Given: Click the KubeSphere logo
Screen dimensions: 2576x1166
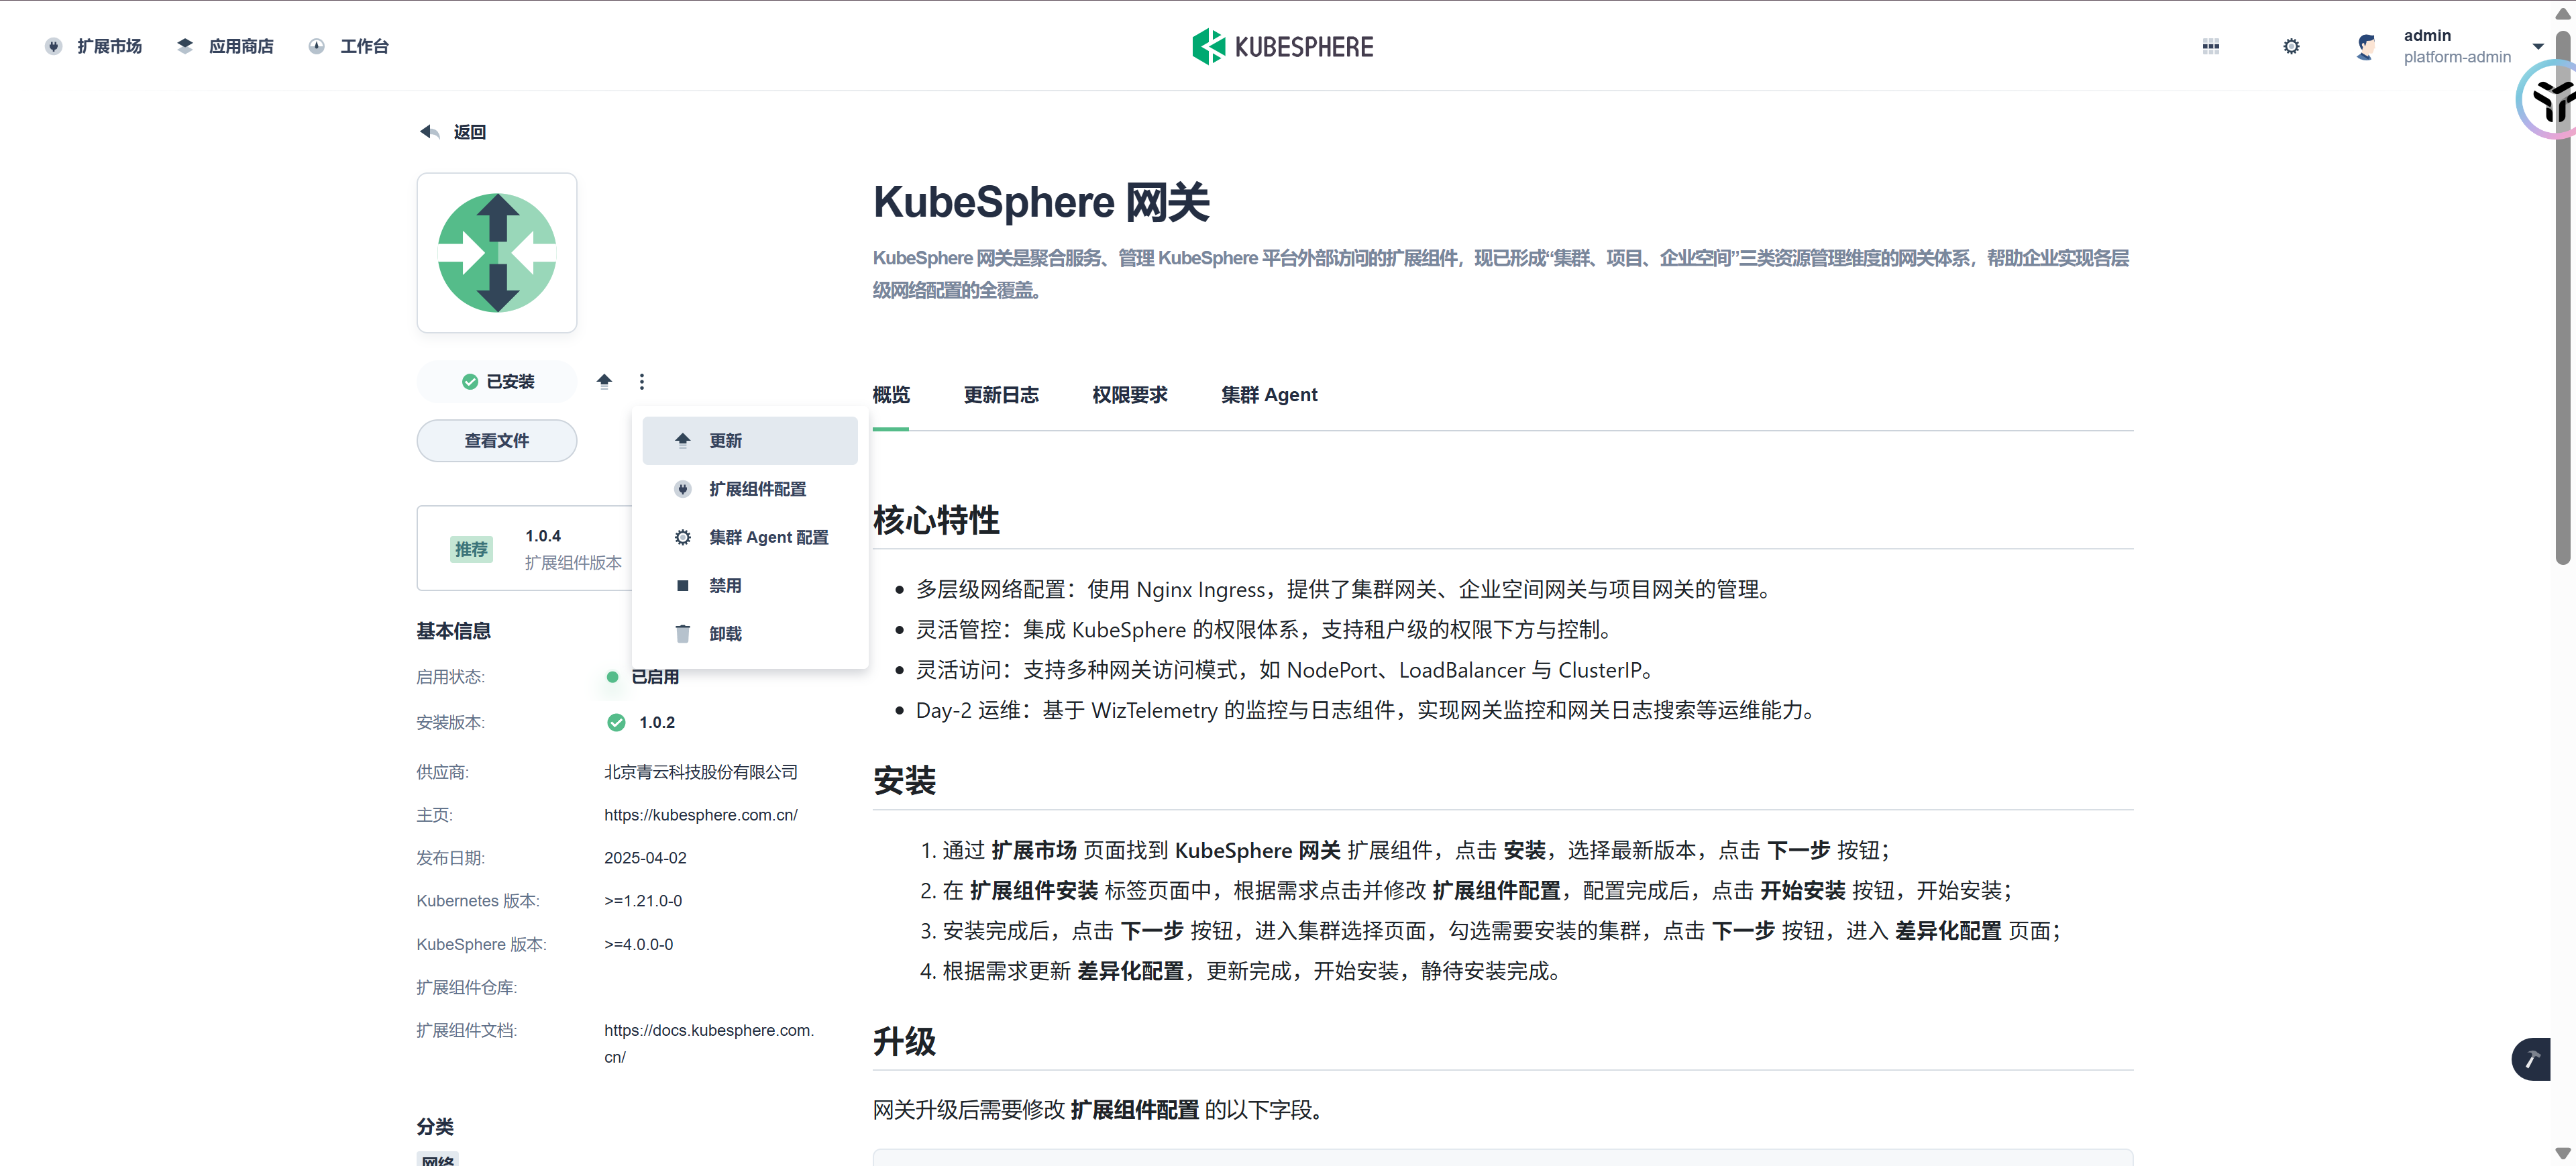Looking at the screenshot, I should [1283, 46].
